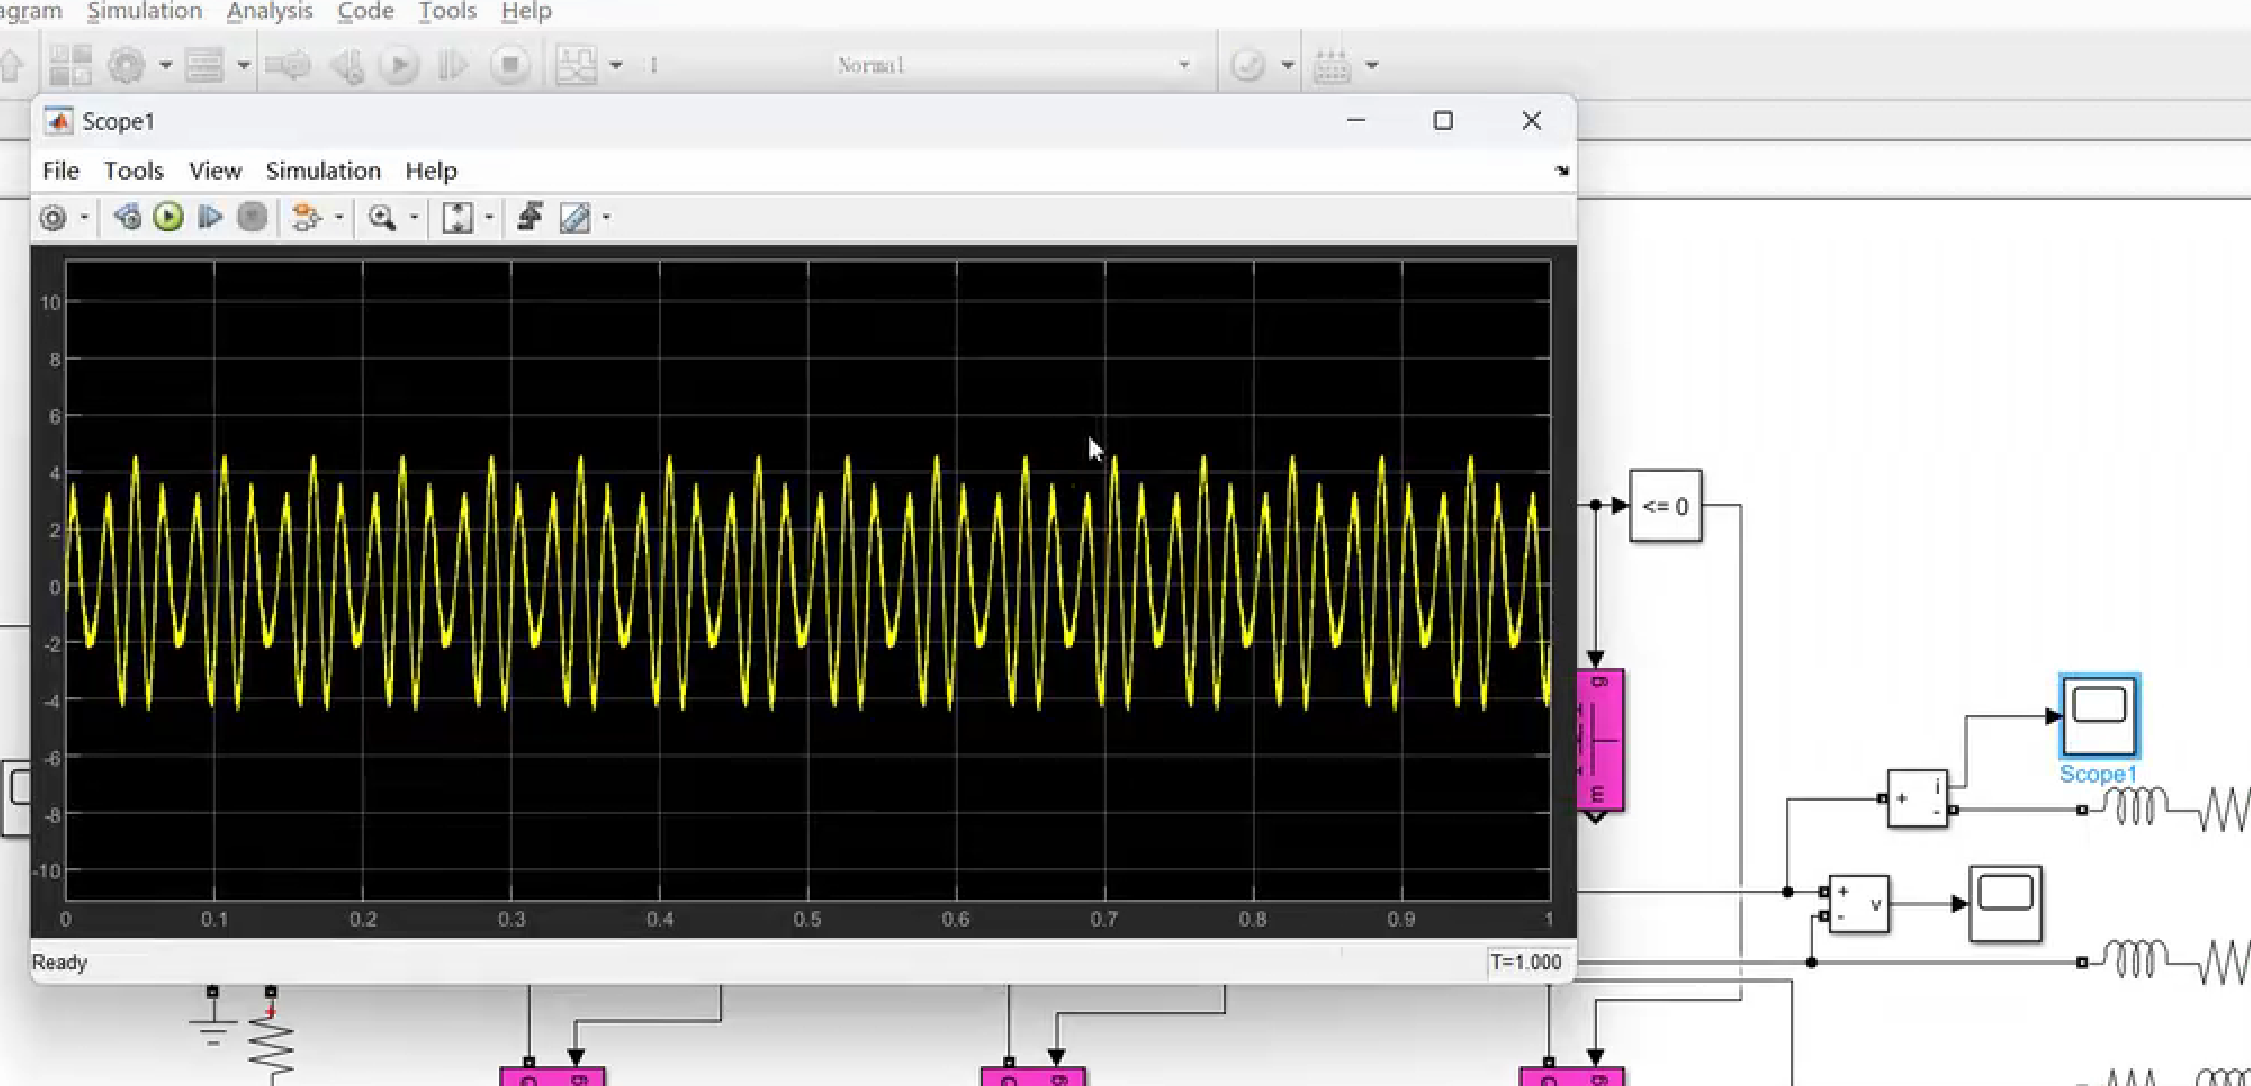Viewport: 2251px width, 1086px height.
Task: Click the step forward button in Scope1
Action: (x=210, y=217)
